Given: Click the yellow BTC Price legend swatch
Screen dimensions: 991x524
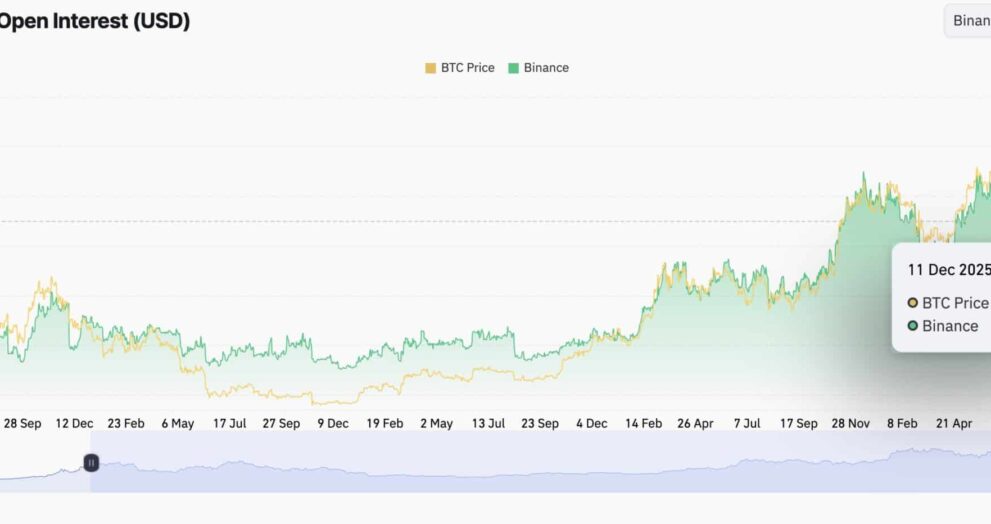Looking at the screenshot, I should pos(431,68).
